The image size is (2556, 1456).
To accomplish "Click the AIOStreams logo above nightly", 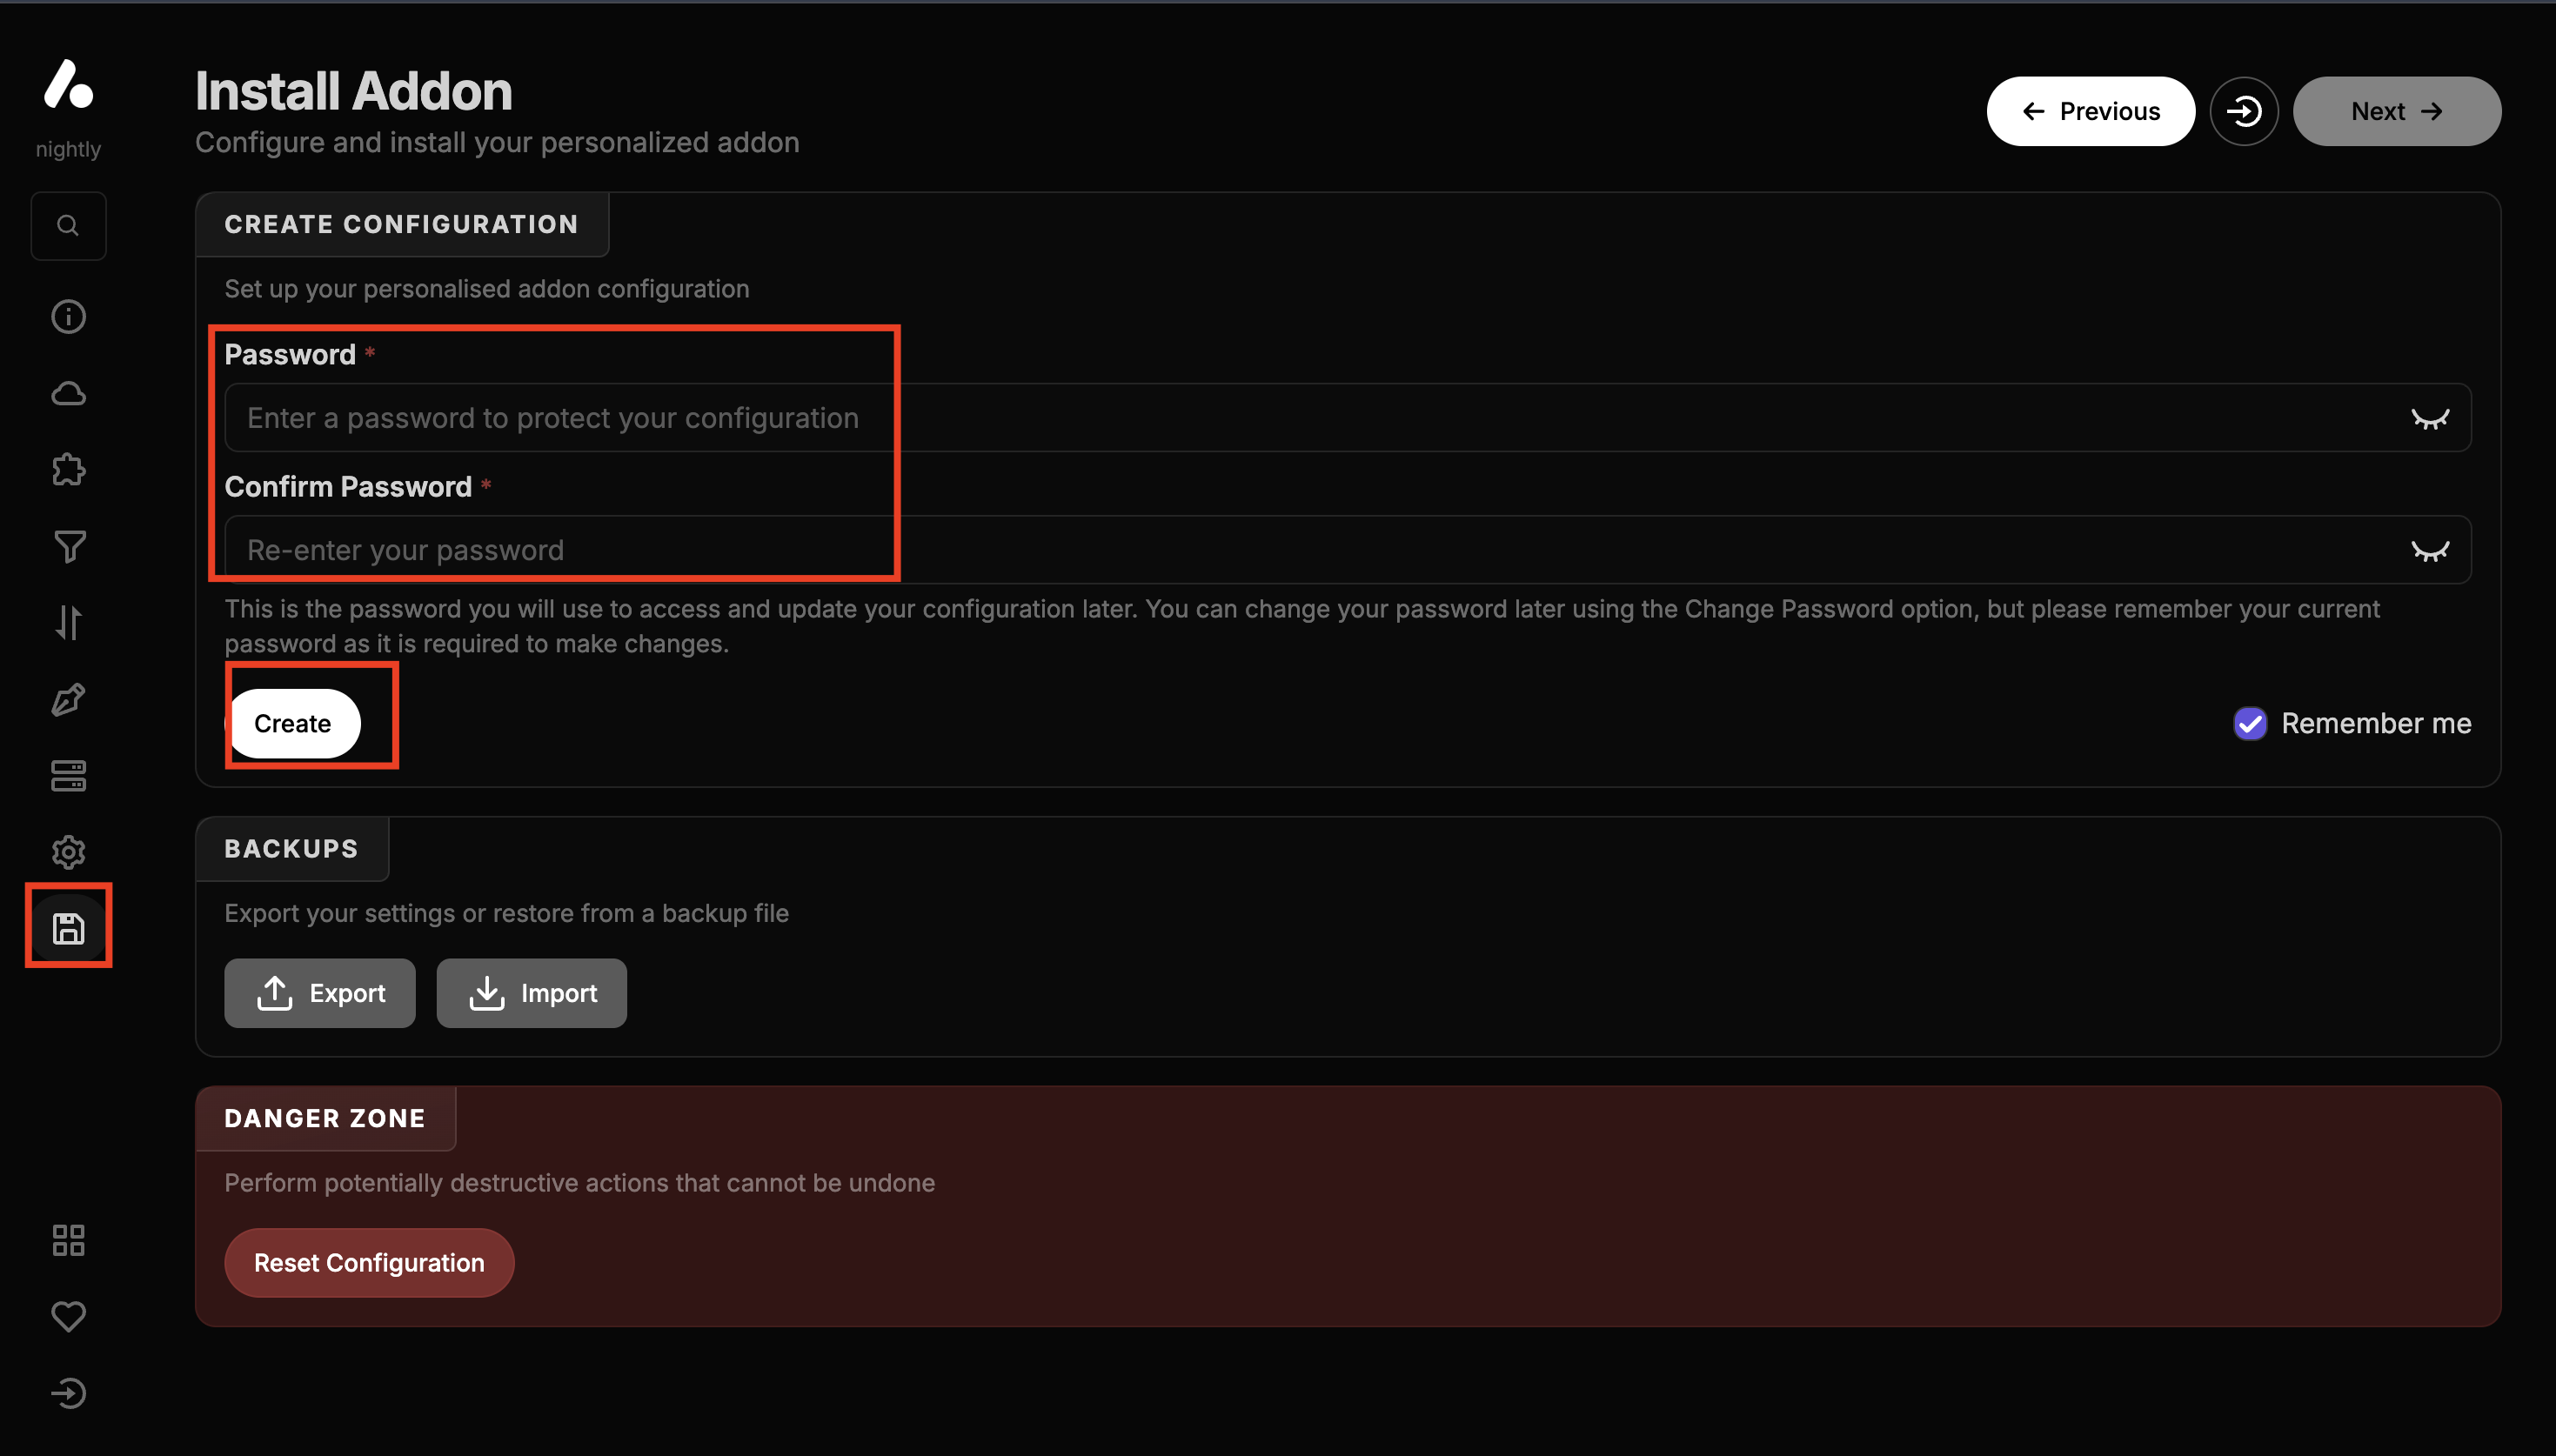I will coord(68,84).
